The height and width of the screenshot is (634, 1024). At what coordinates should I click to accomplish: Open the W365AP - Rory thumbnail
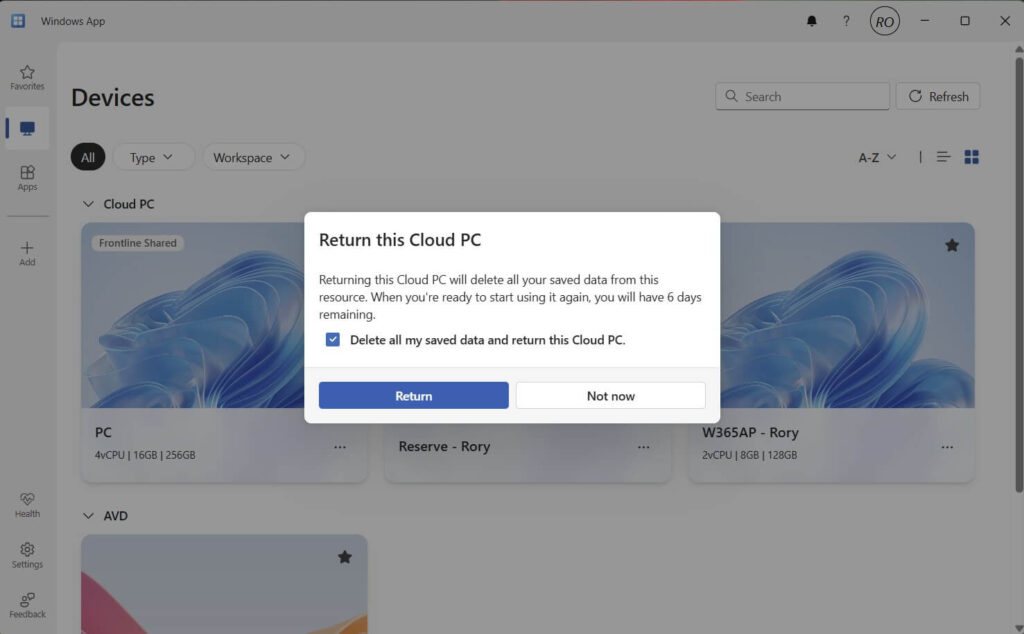847,315
